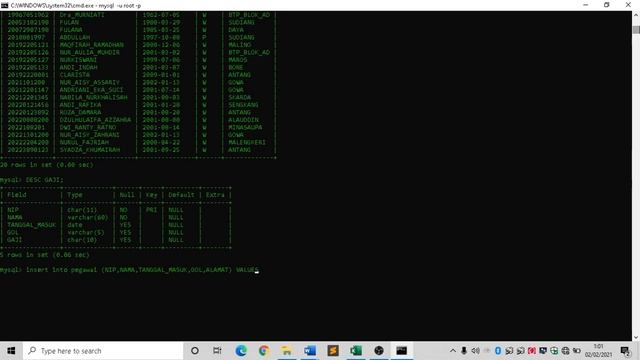This screenshot has height=360, width=640.
Task: Click the char(11) type value
Action: click(x=82, y=210)
